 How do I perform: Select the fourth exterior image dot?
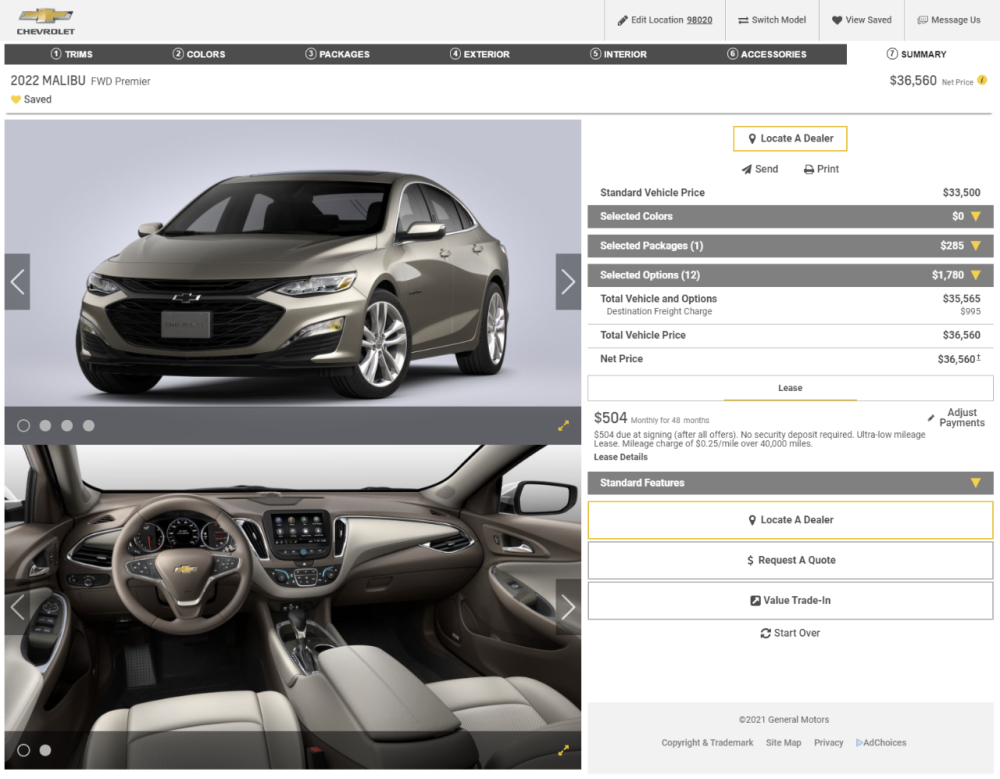89,426
